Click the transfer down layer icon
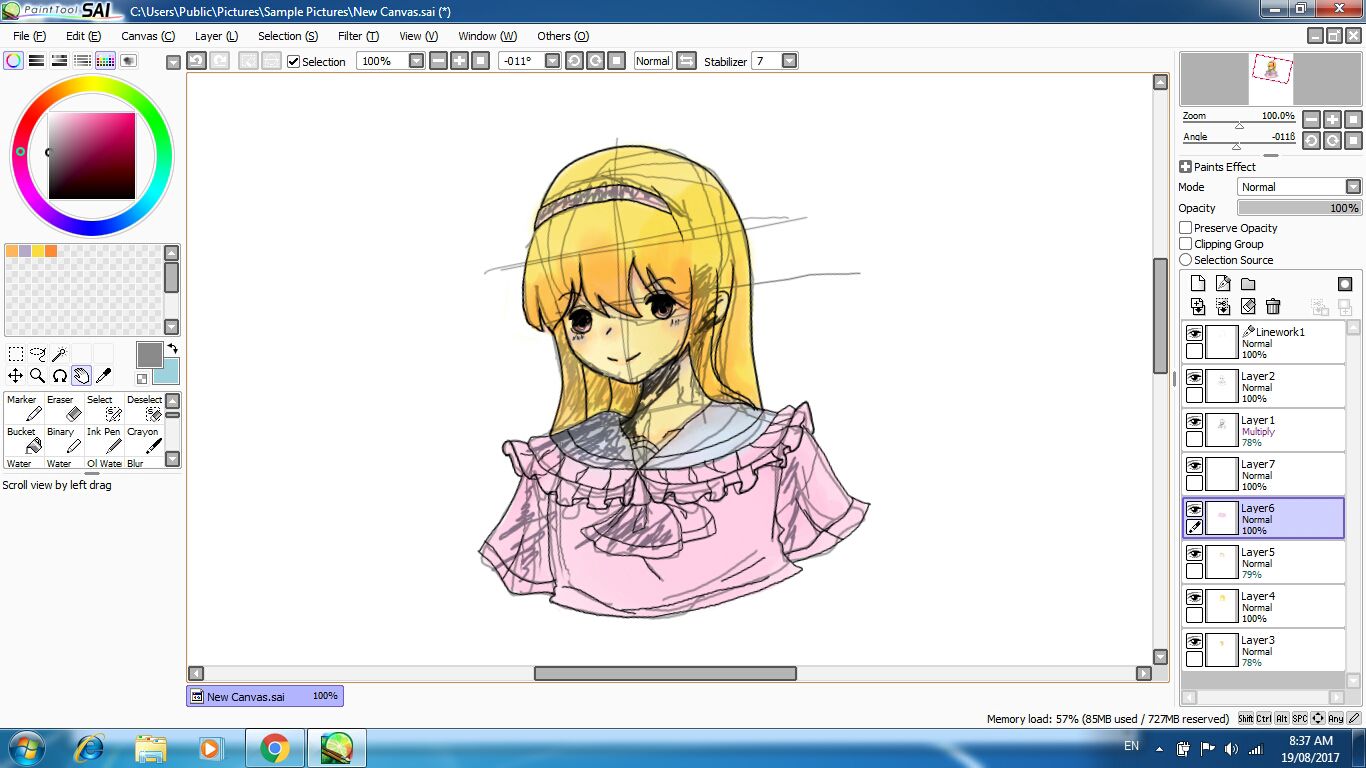 [1198, 306]
